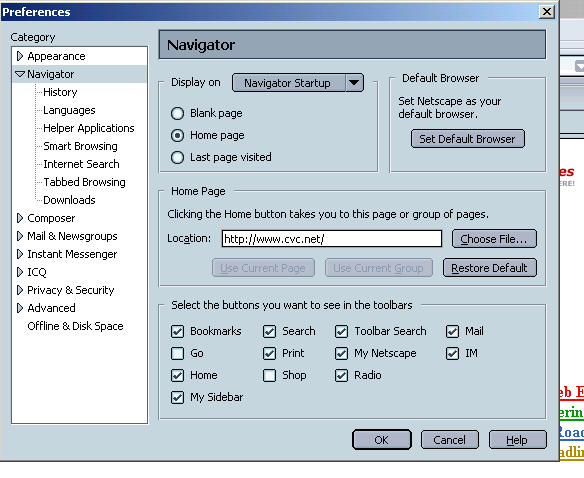This screenshot has height=478, width=584.
Task: Toggle the My Sidebar checkbox
Action: coord(177,397)
